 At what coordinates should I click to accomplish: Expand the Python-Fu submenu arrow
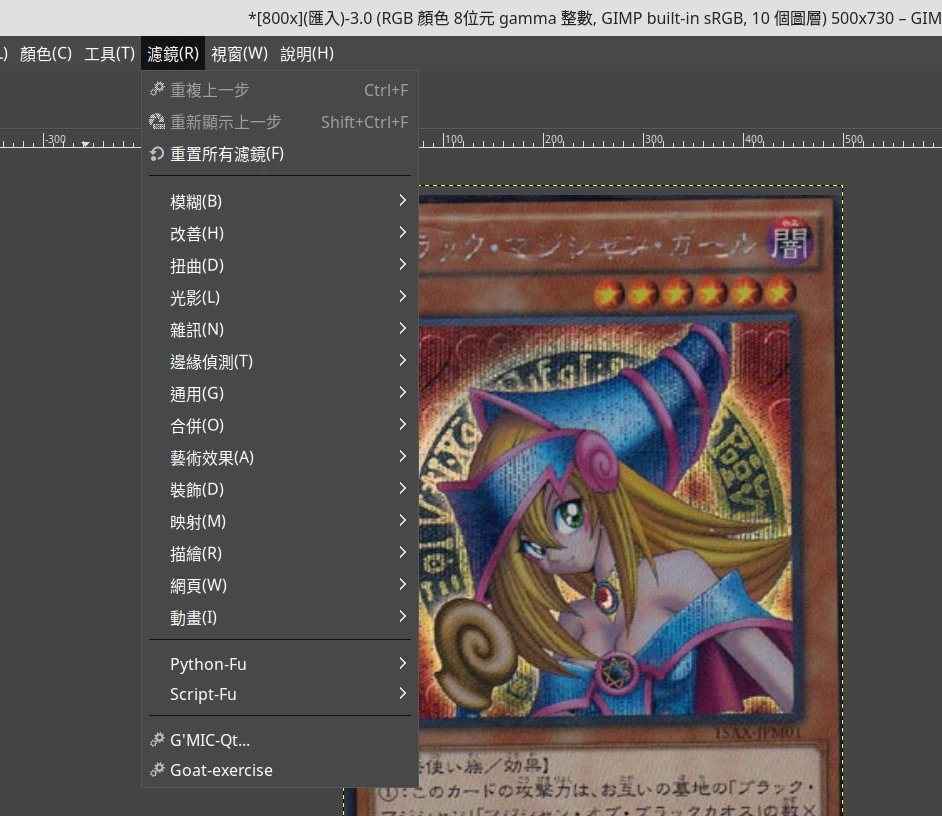402,663
